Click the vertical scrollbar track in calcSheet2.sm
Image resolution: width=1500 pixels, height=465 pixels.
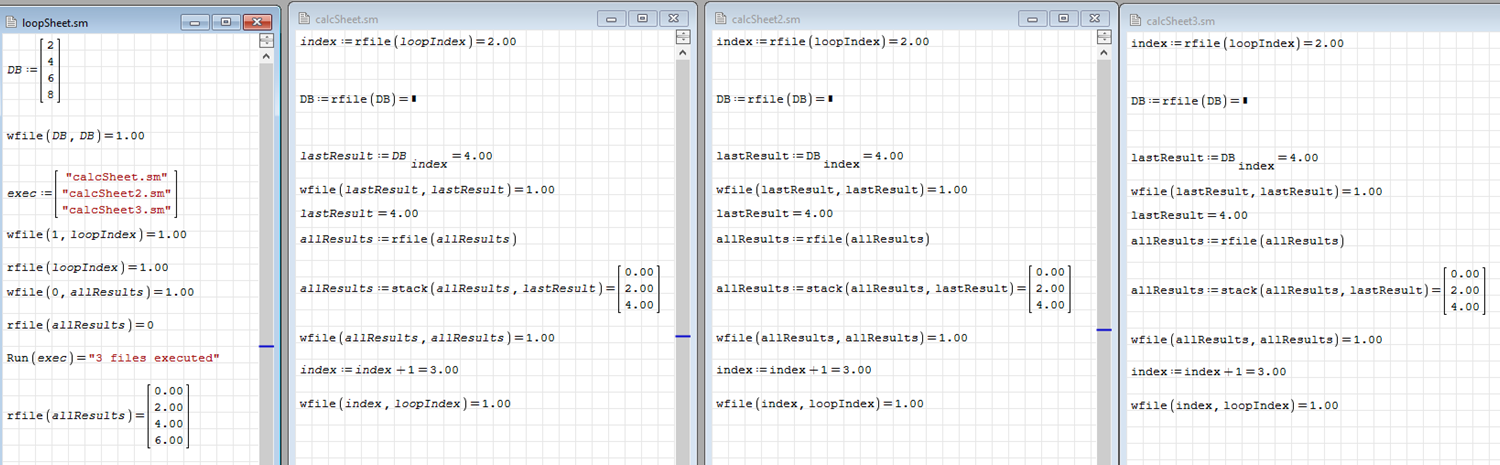coord(1103,200)
